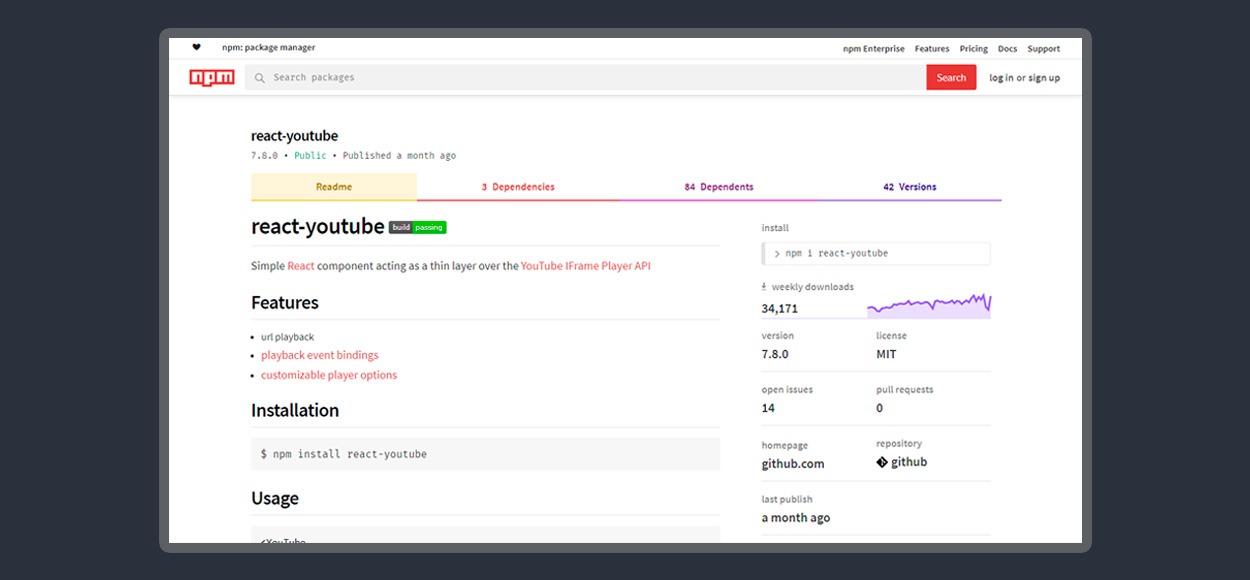Open the customizable player options link
The width and height of the screenshot is (1250, 580).
[x=329, y=375]
